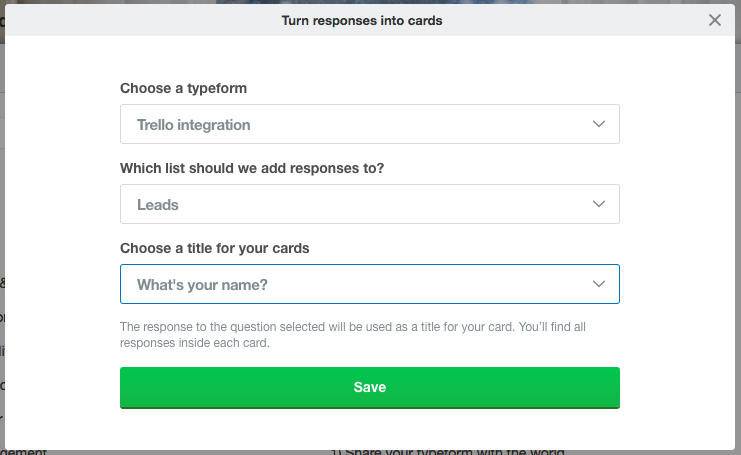
Task: Click the Which list should we add label
Action: tap(252, 168)
